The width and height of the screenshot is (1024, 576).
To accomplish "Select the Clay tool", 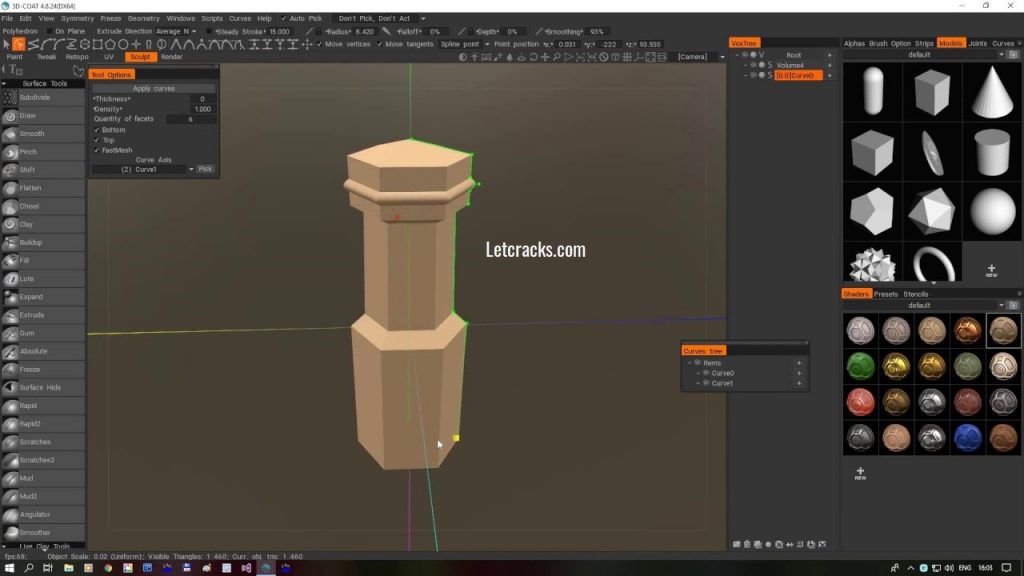I will 43,224.
